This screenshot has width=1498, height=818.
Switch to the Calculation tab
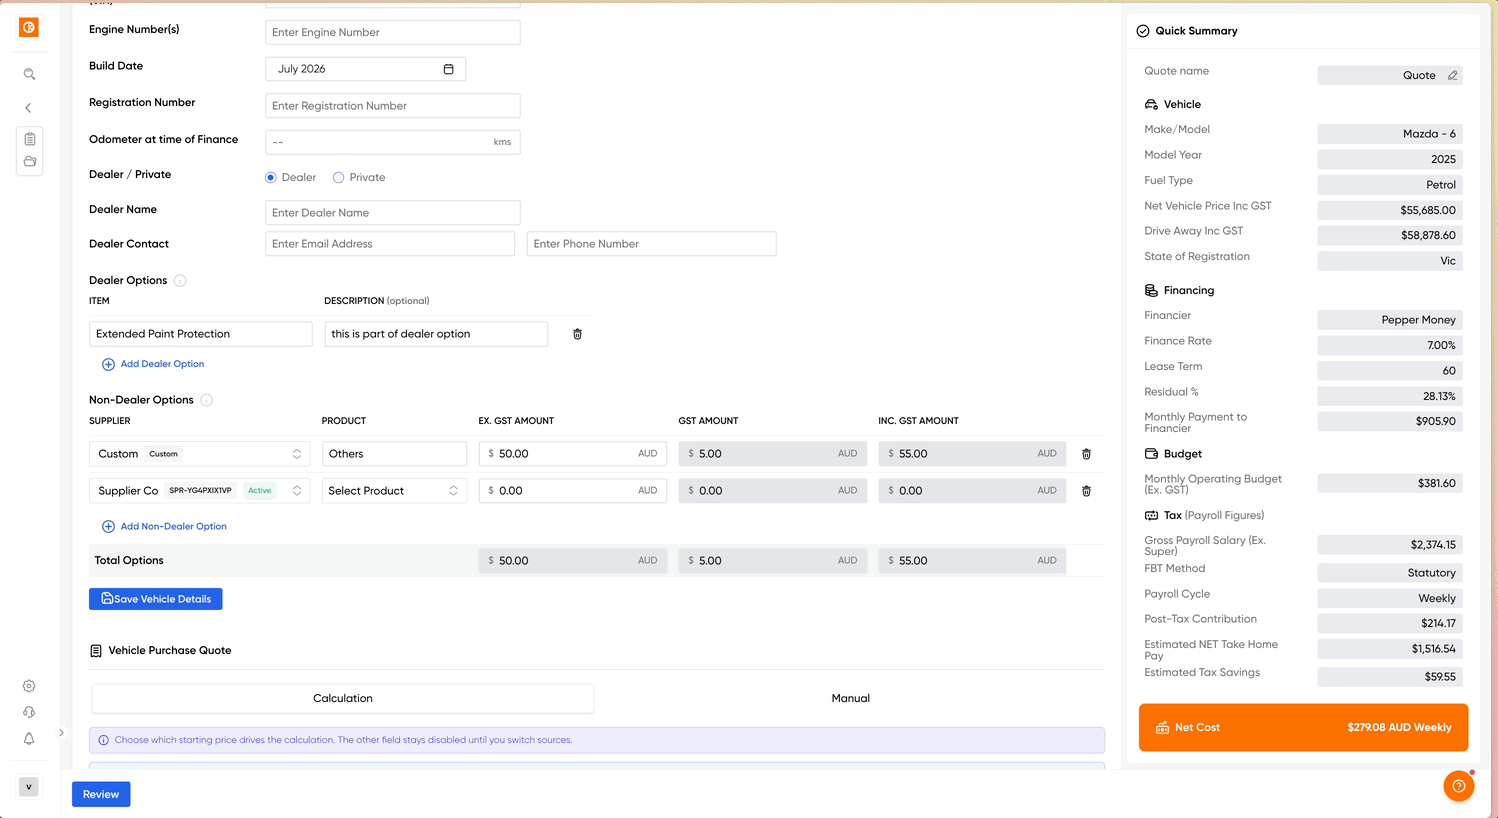coord(343,698)
